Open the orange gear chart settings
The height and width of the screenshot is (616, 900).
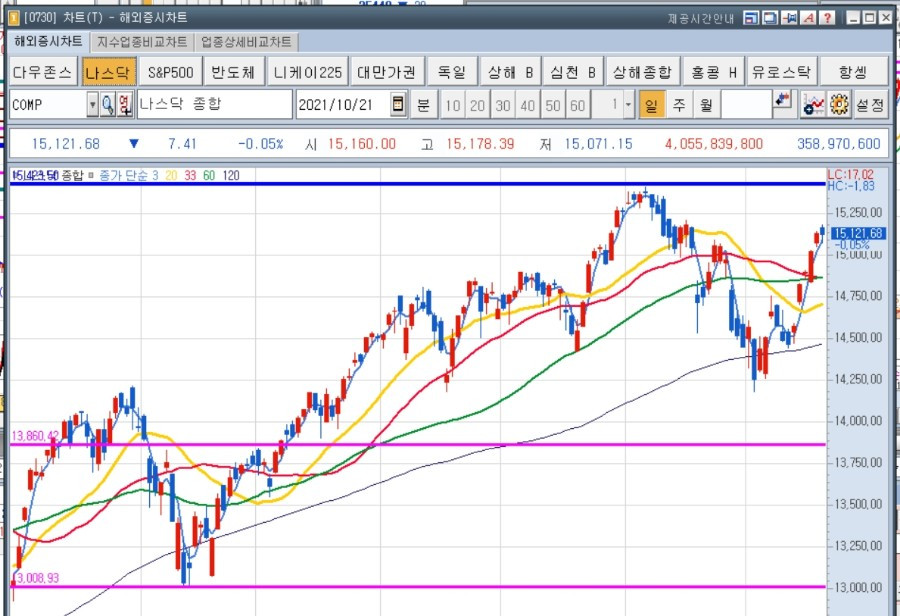(x=839, y=104)
